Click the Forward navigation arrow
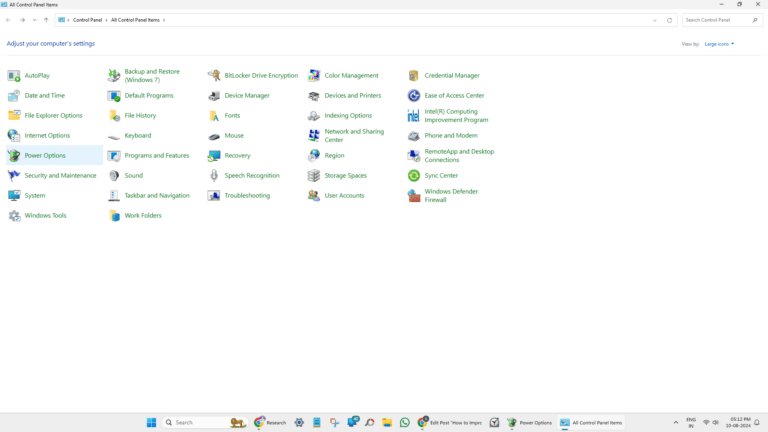 coord(22,20)
